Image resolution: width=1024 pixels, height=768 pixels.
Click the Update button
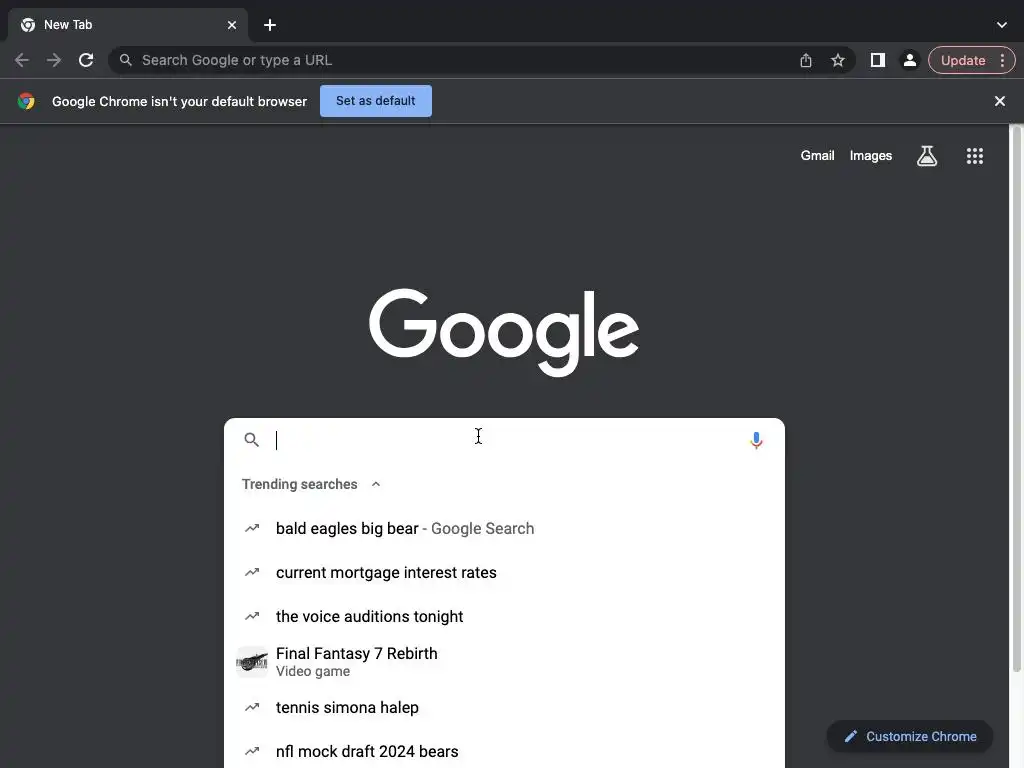(x=963, y=61)
